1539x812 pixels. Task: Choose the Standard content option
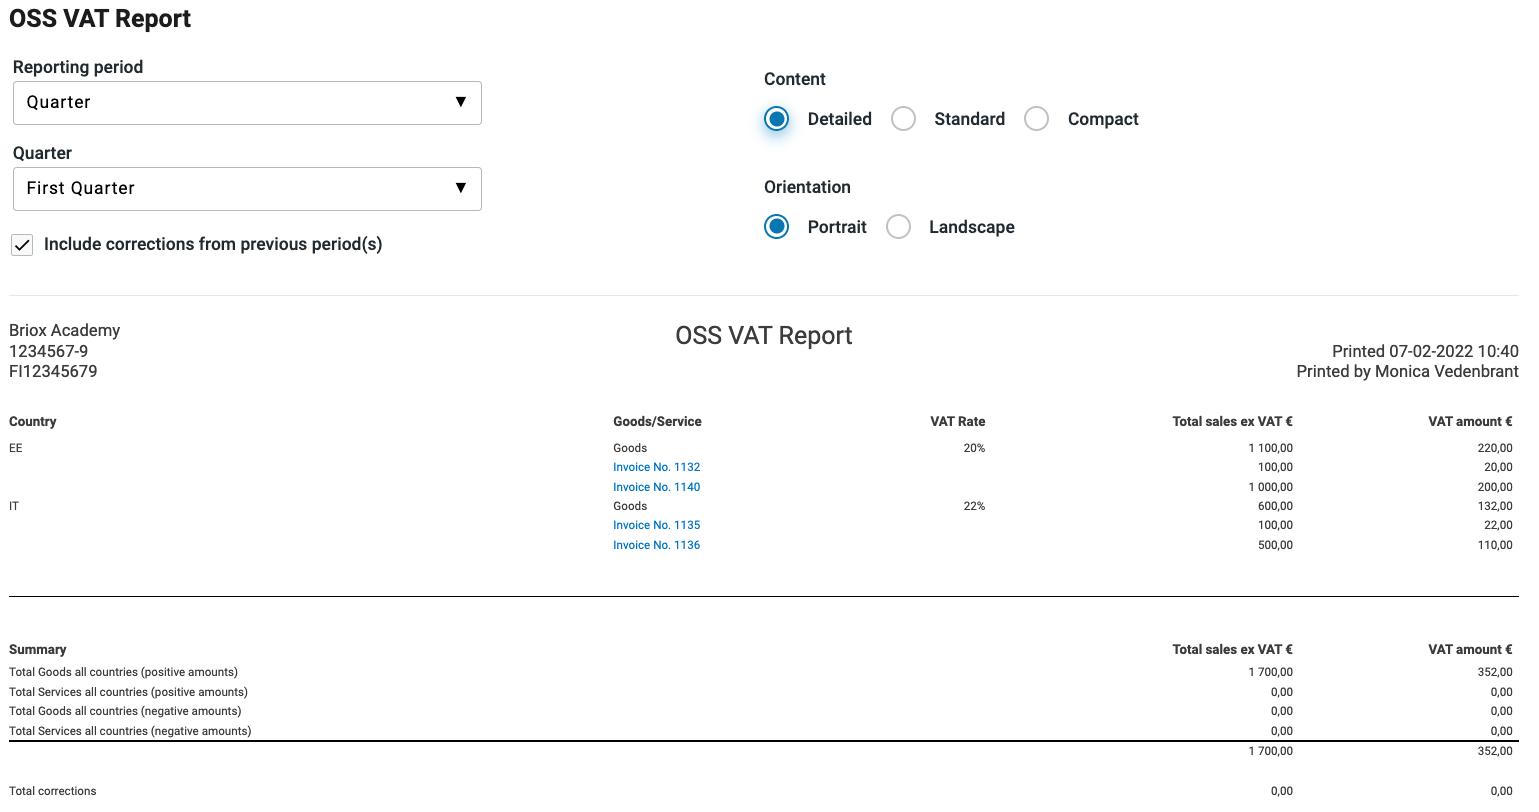[903, 119]
